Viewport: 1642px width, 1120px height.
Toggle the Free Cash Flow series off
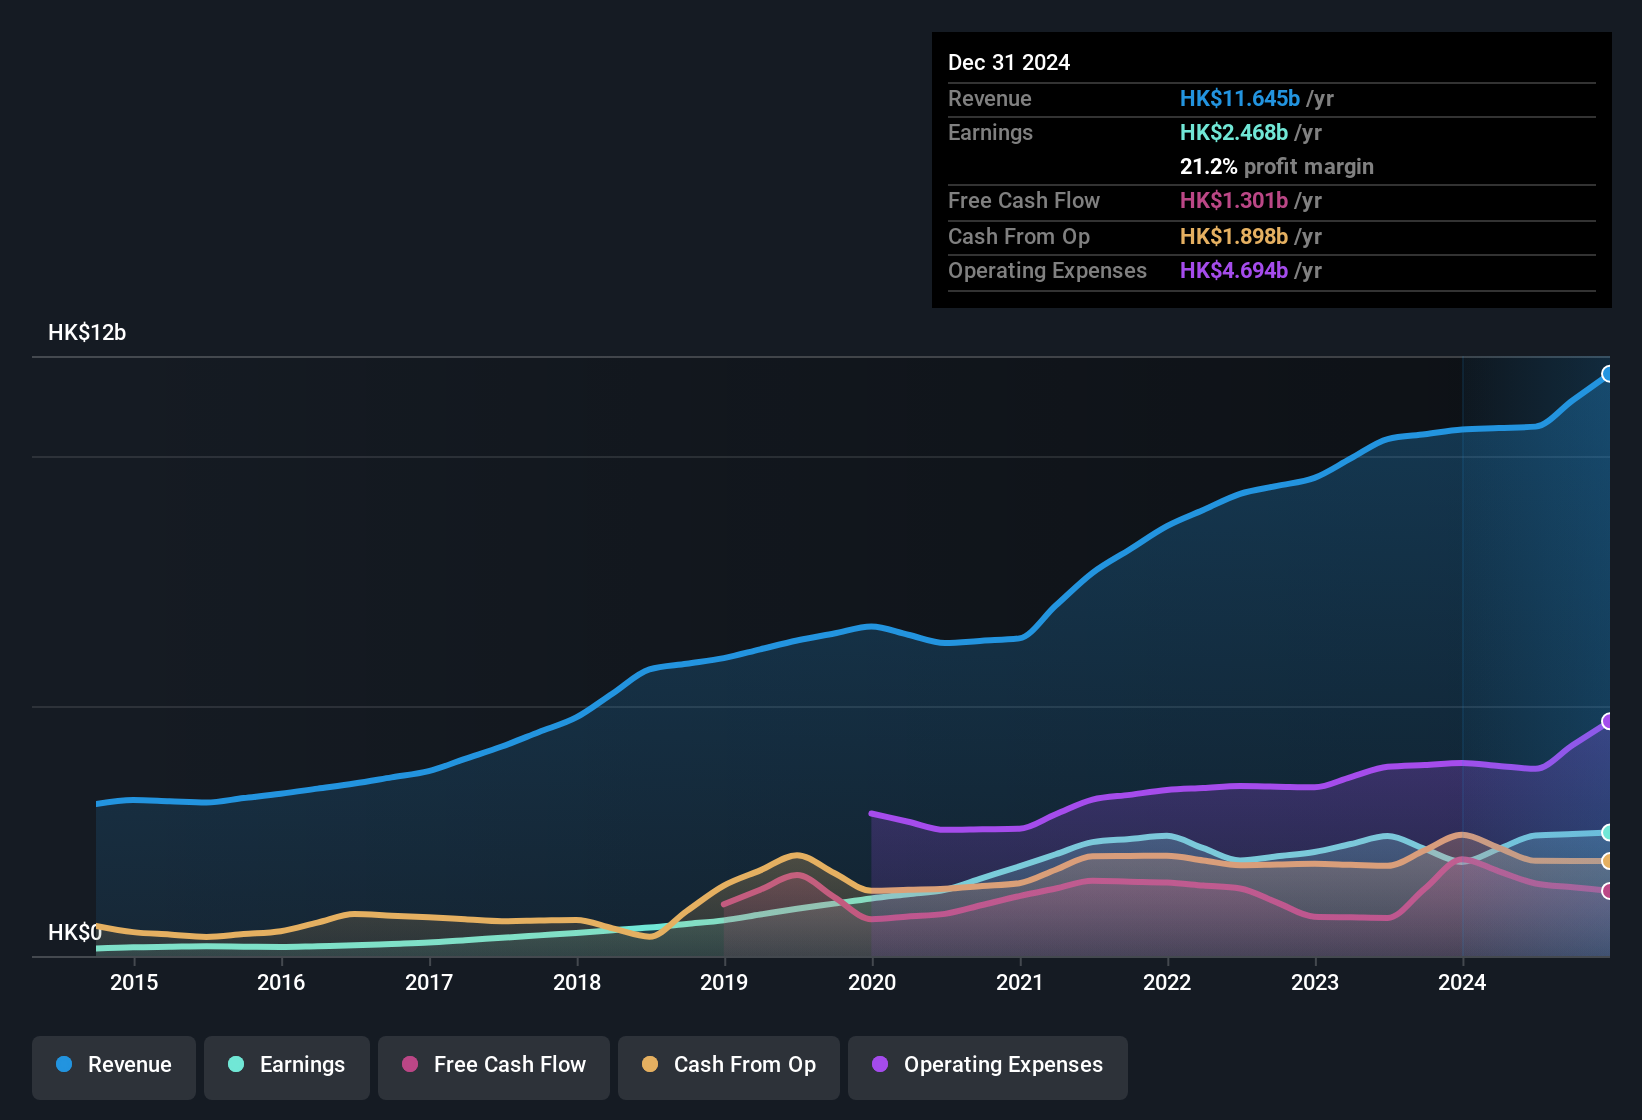coord(493,1065)
